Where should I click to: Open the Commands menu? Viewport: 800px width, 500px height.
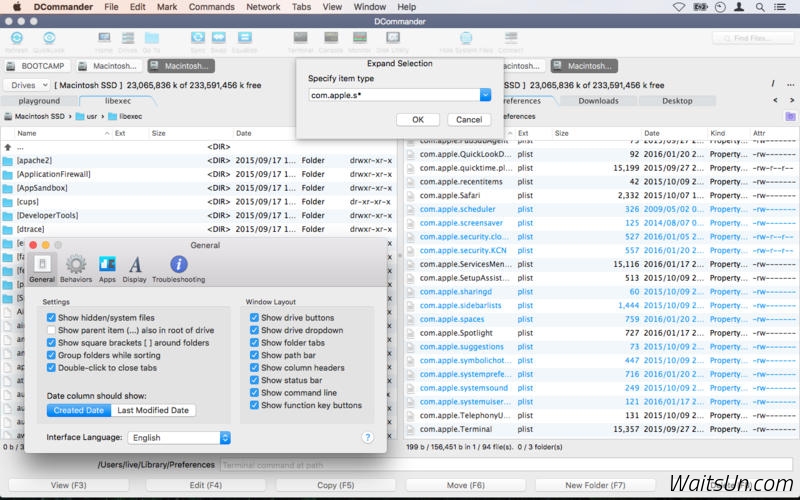point(212,7)
